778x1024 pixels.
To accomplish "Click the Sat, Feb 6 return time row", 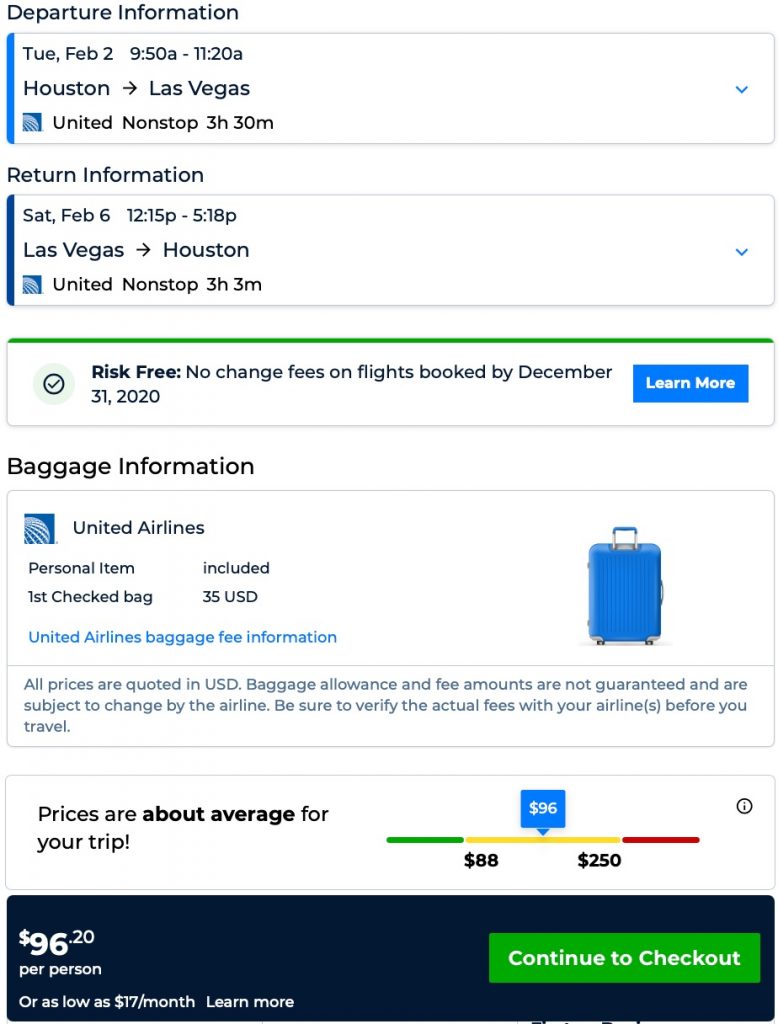I will [x=130, y=216].
